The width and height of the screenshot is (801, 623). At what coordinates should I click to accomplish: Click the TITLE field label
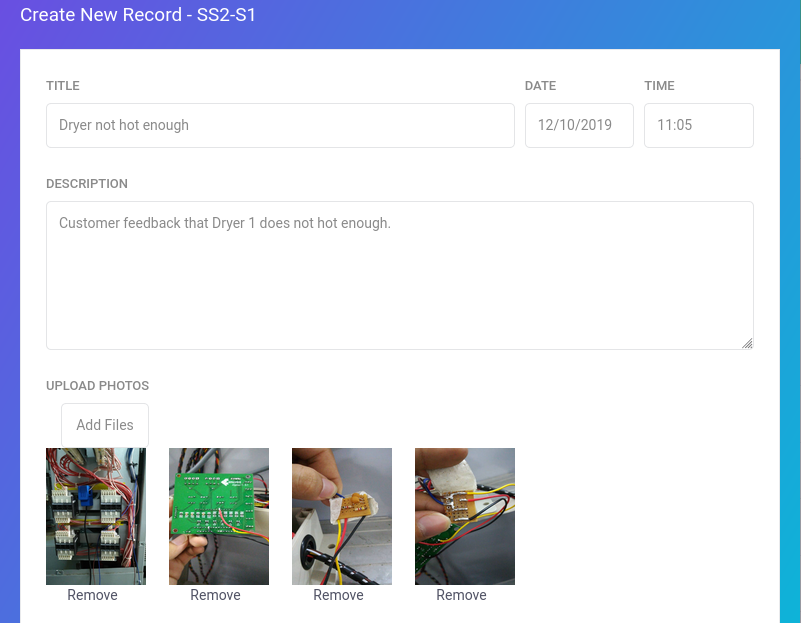(x=63, y=86)
